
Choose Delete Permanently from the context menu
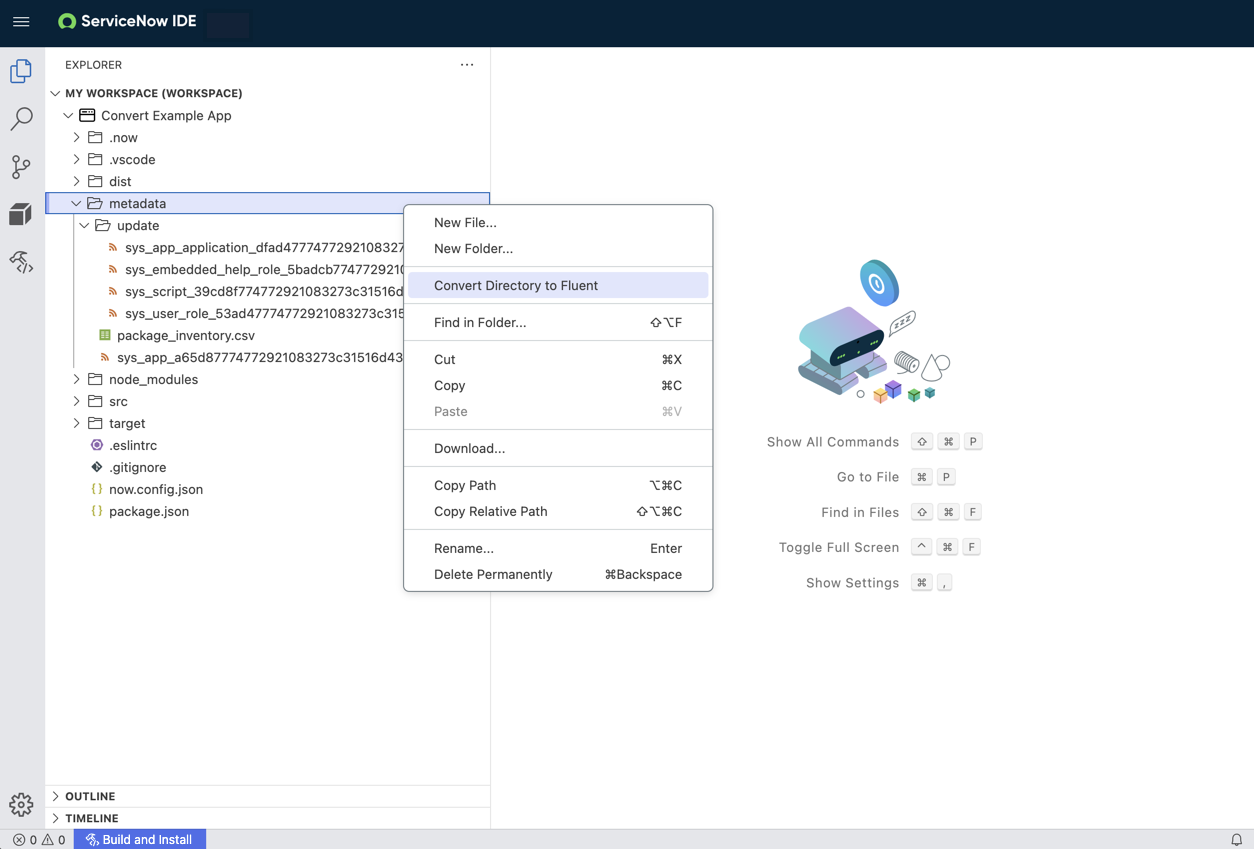(558, 574)
